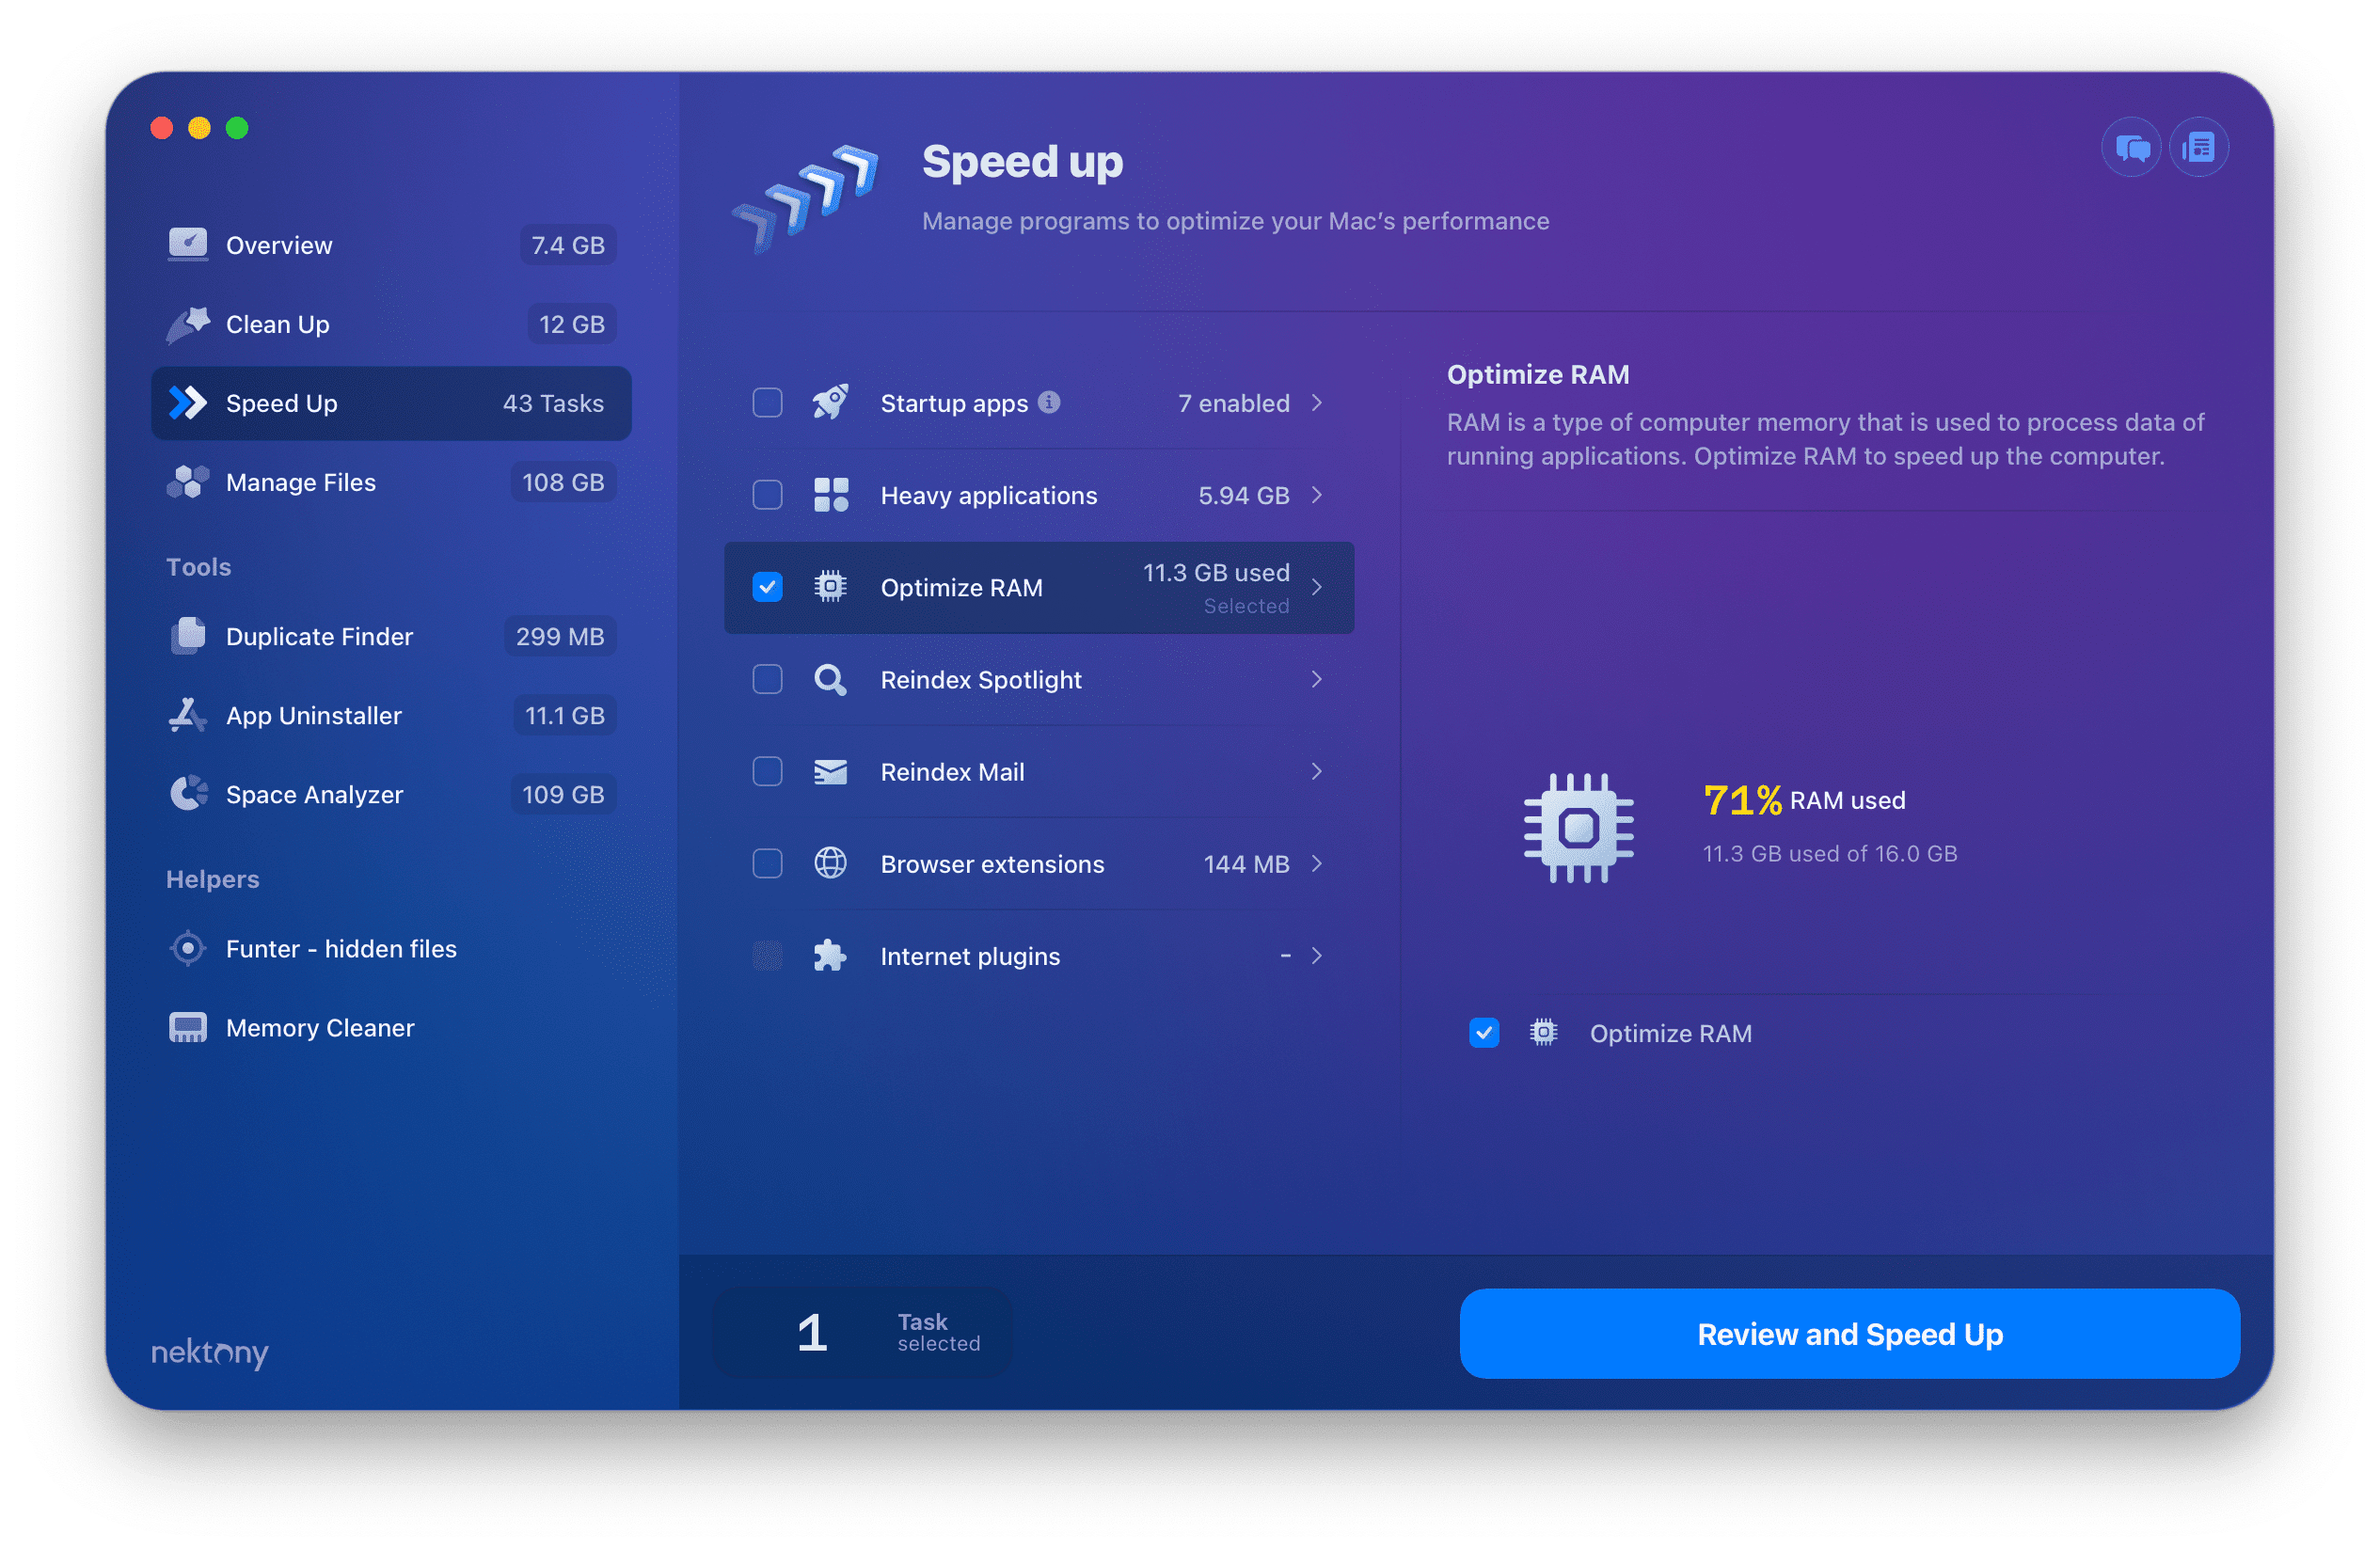2380x1550 pixels.
Task: Open the Overview section
Action: click(283, 245)
